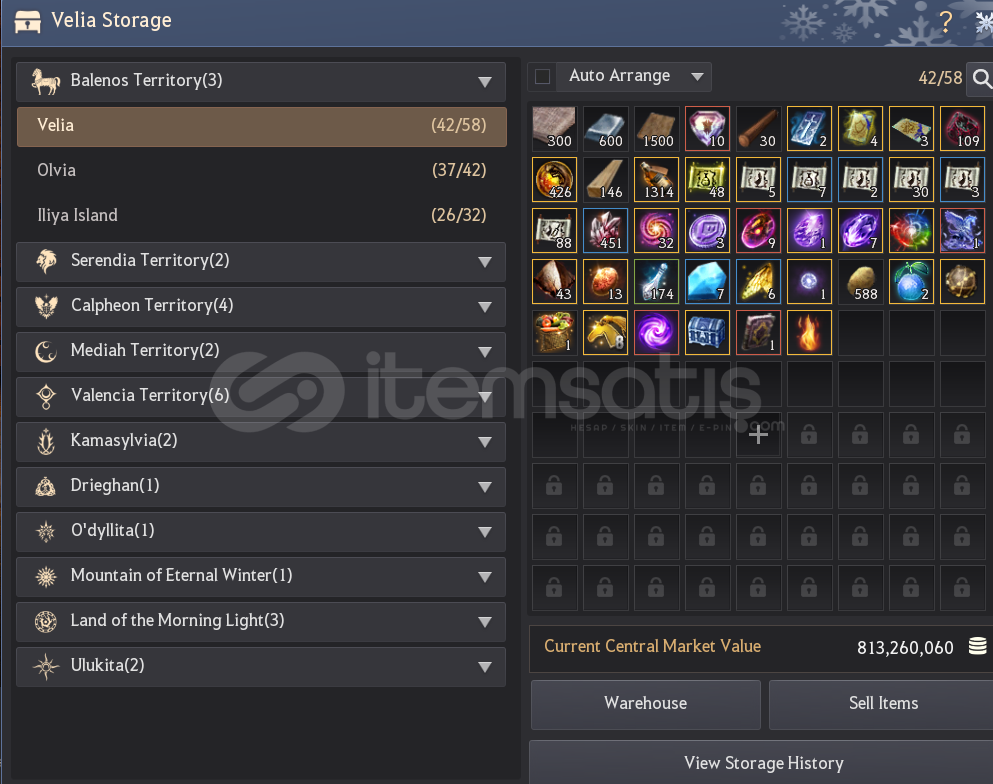Viewport: 993px width, 784px height.
Task: Open the Iliya Island storage entry
Action: point(261,215)
